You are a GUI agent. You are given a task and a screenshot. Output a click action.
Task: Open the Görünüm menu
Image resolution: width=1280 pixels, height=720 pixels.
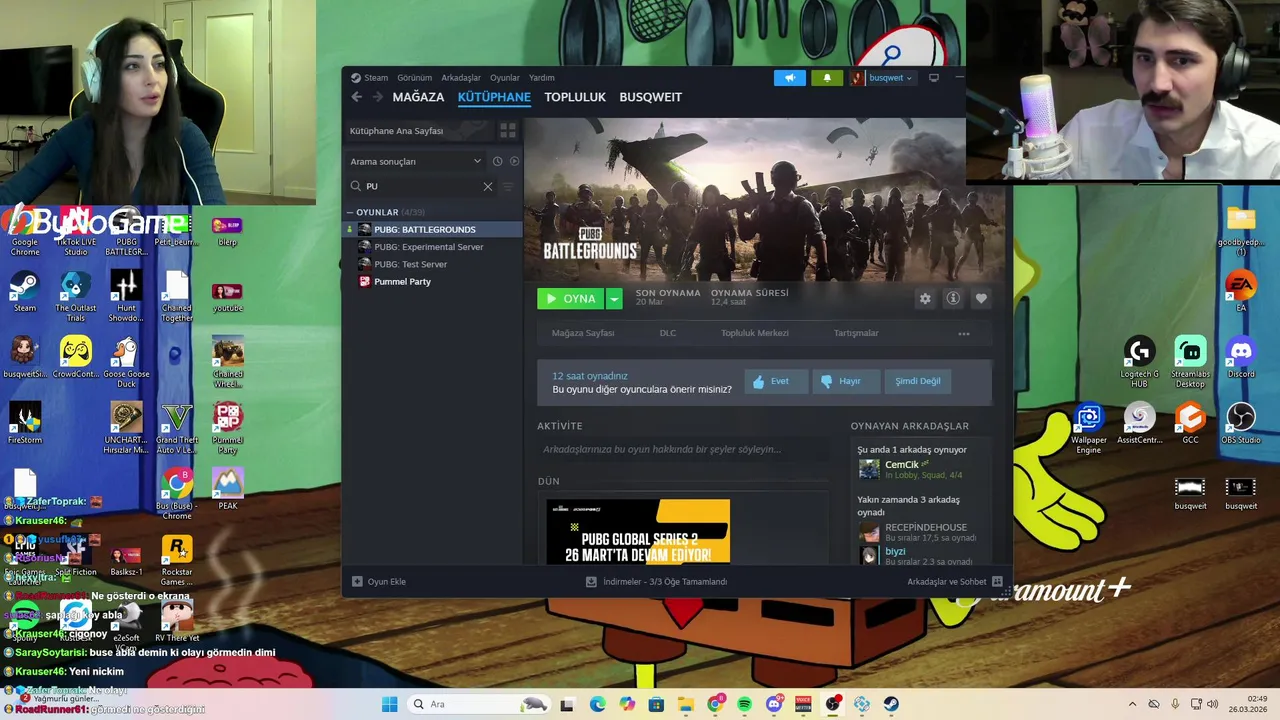point(414,77)
